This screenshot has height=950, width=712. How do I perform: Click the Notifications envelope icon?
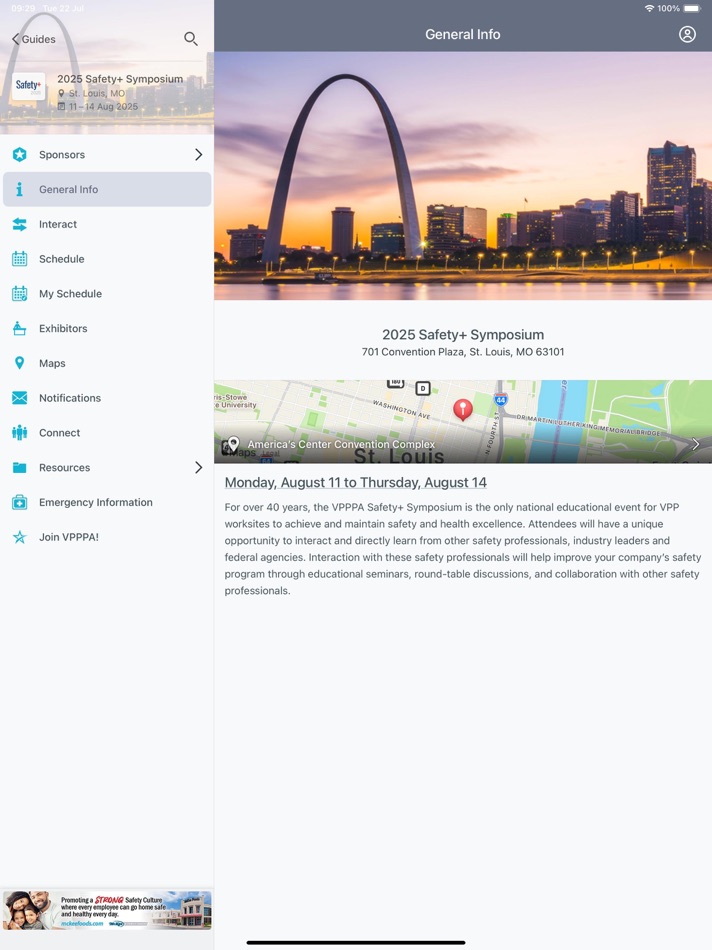coord(19,398)
